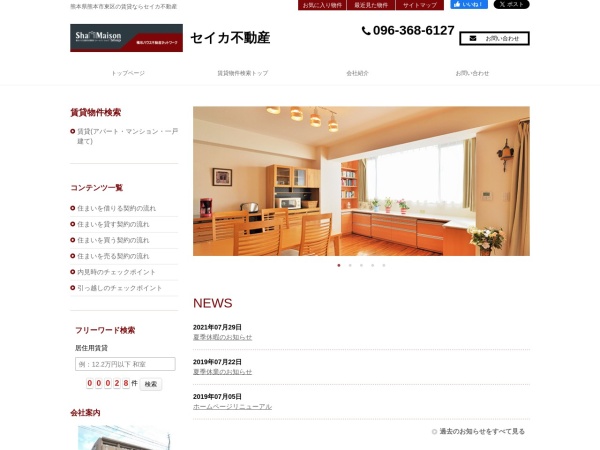Open 夏季休暇のお知らせ news link
The image size is (600, 450).
[x=222, y=338]
